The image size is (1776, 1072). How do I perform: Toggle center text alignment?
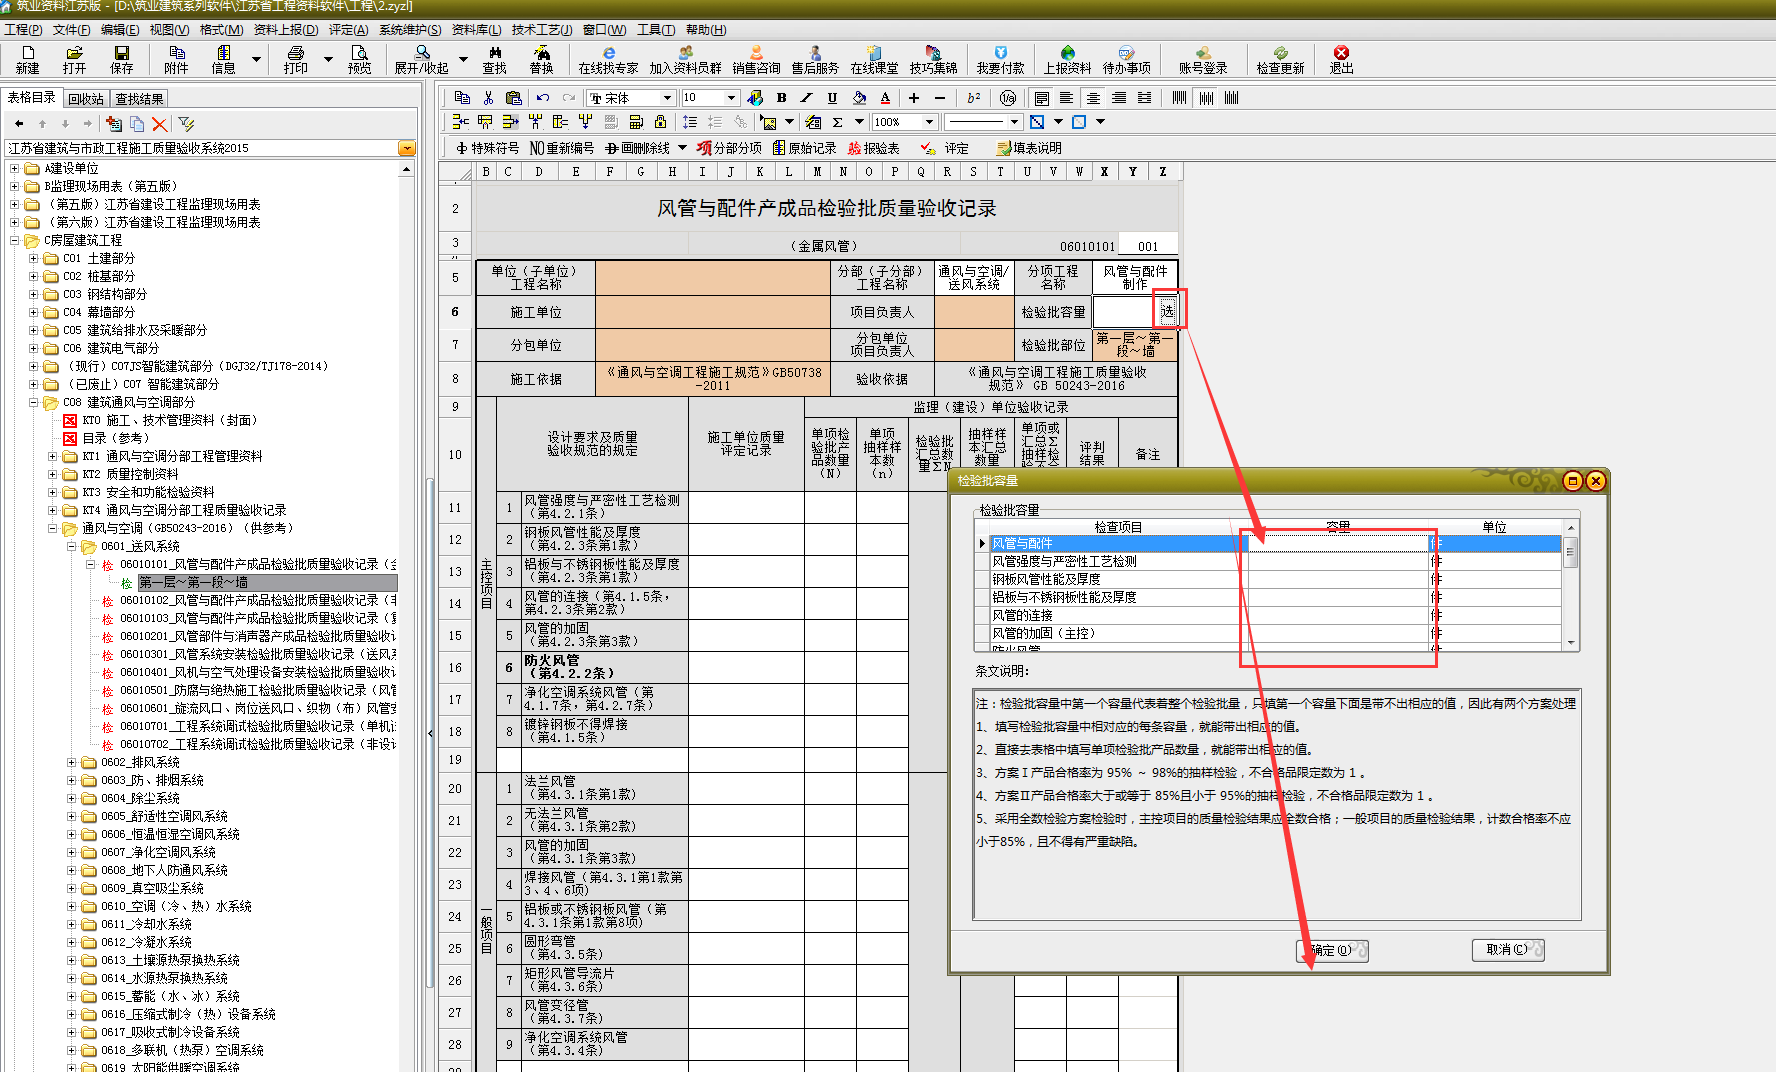(1093, 97)
